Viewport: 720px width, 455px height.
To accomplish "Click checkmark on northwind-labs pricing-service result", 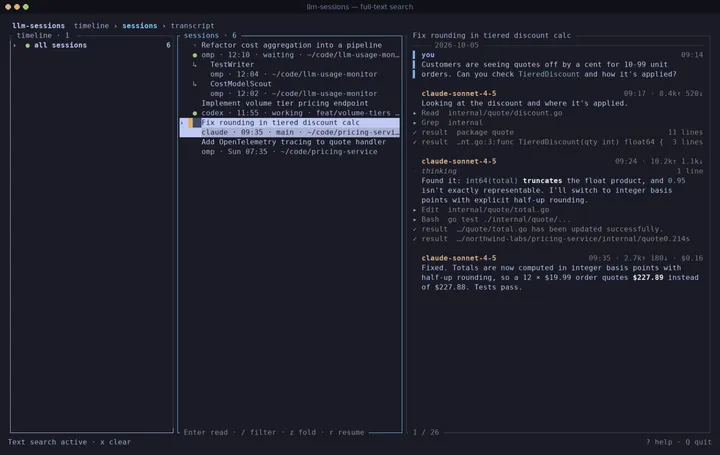I will pos(415,239).
